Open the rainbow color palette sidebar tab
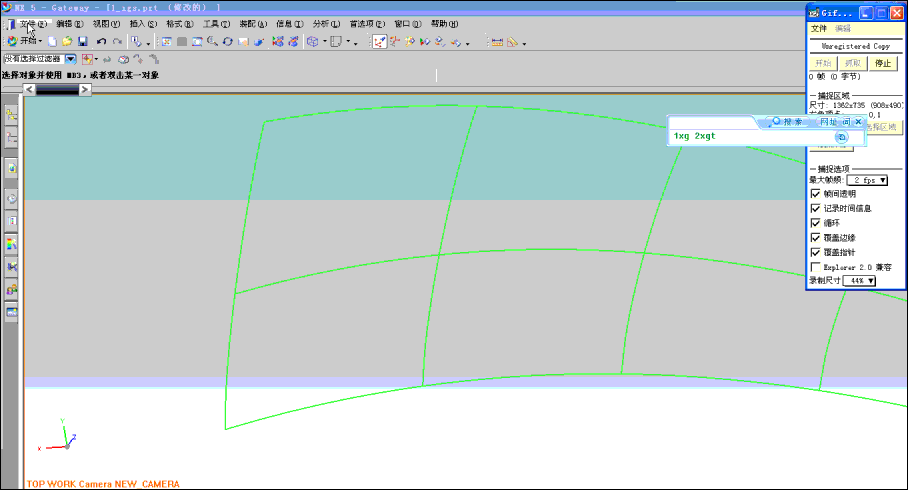This screenshot has width=908, height=490. click(x=11, y=244)
